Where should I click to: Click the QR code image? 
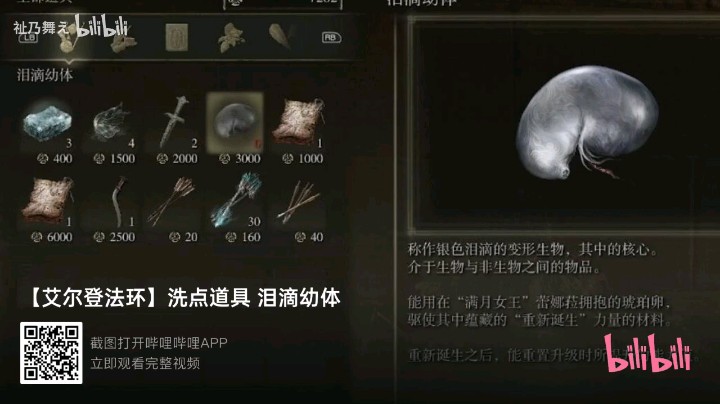click(51, 353)
